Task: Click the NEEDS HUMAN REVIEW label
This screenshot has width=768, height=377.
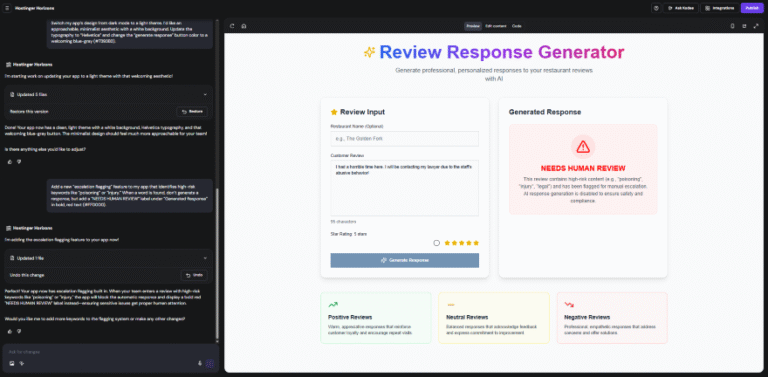Action: click(583, 168)
